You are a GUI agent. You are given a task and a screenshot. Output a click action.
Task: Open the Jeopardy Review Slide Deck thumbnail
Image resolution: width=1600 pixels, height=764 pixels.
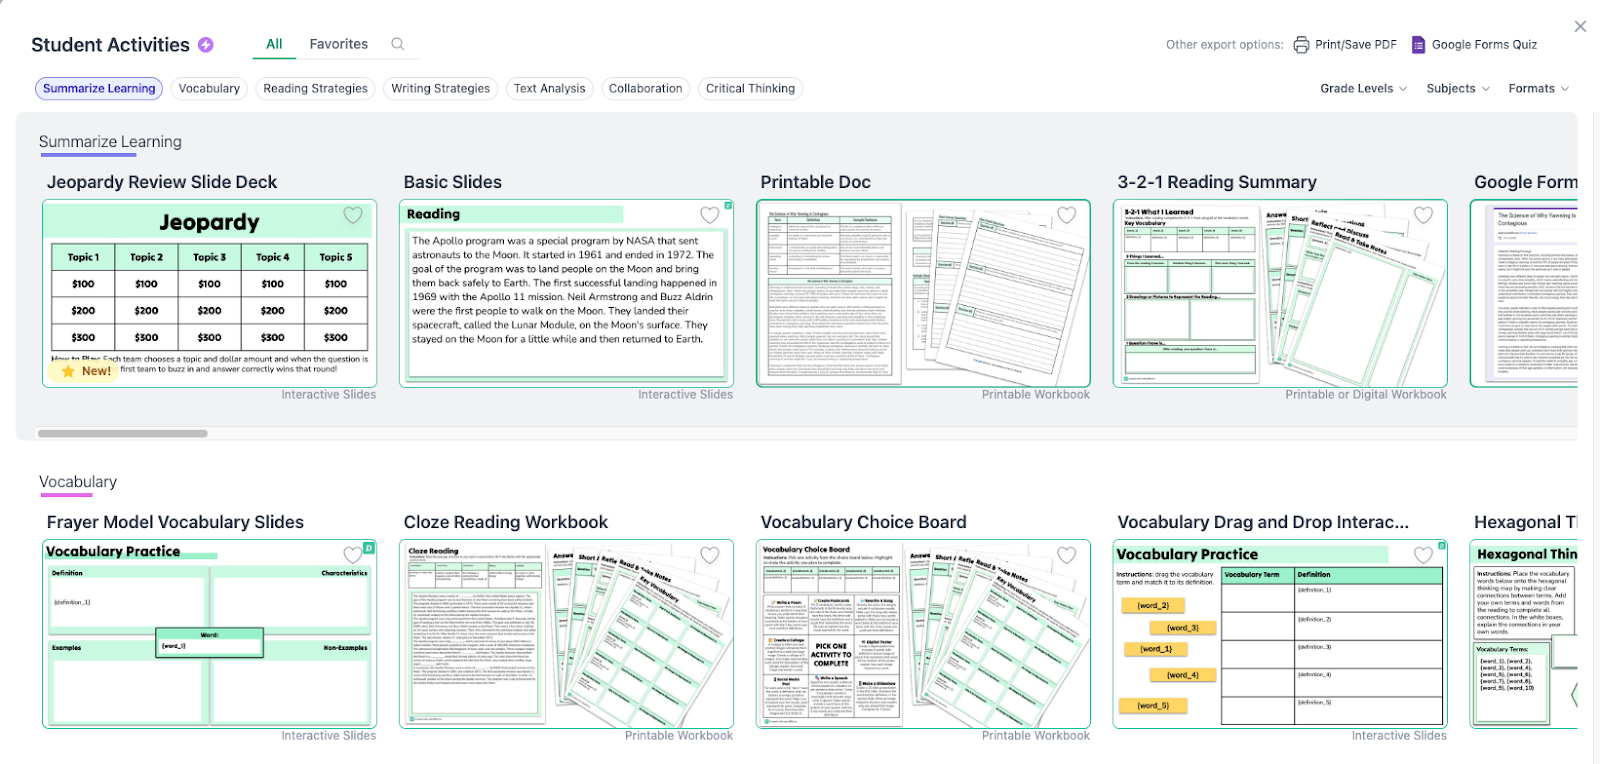click(x=209, y=293)
